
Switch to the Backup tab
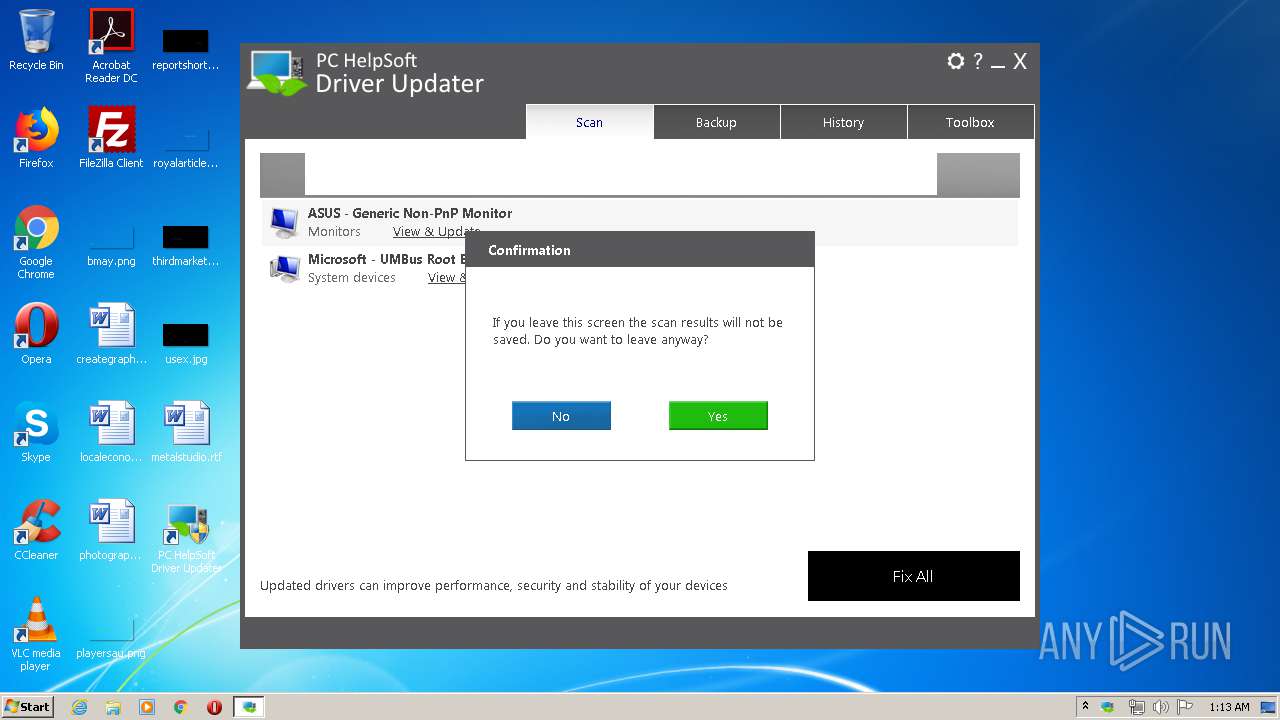(x=716, y=122)
